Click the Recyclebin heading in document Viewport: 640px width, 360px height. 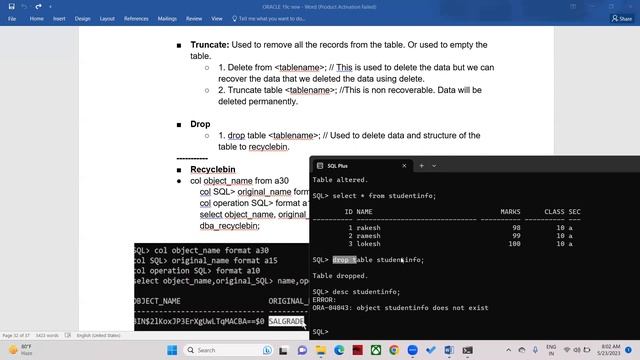pyautogui.click(x=213, y=169)
